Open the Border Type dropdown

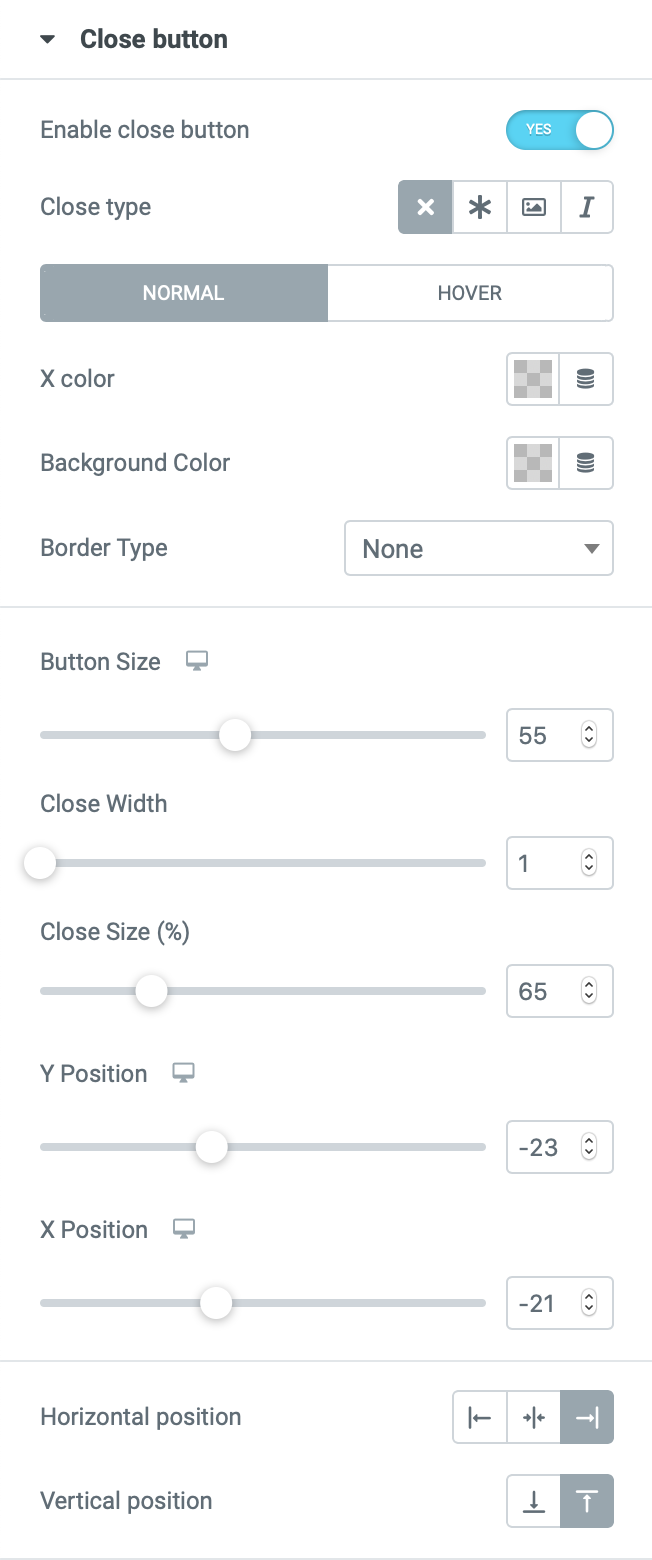click(479, 548)
